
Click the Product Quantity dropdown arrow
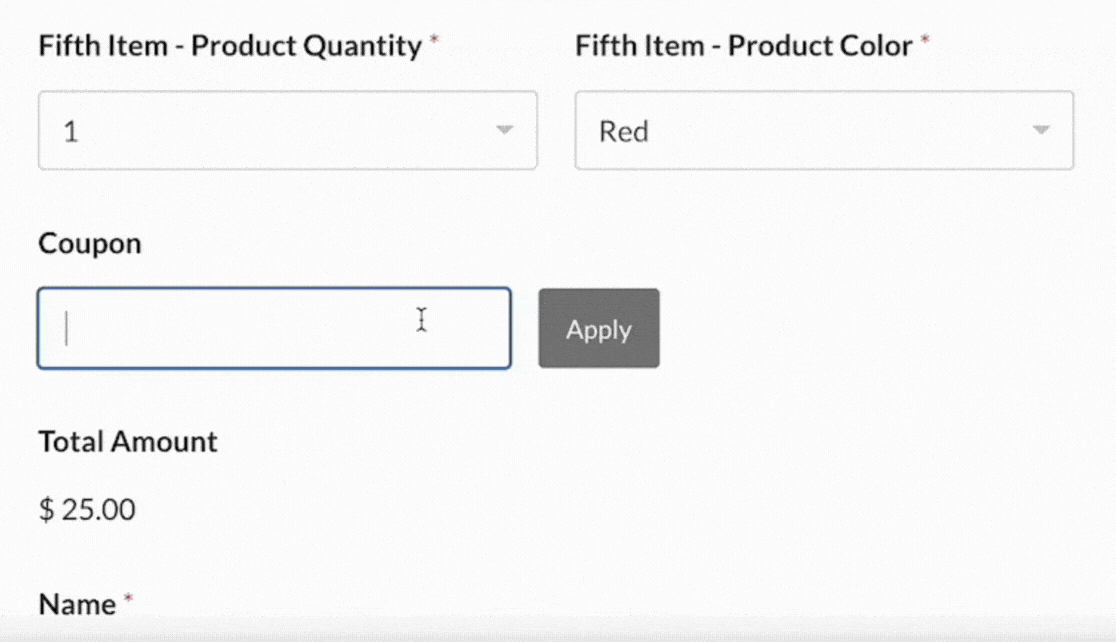[x=505, y=130]
